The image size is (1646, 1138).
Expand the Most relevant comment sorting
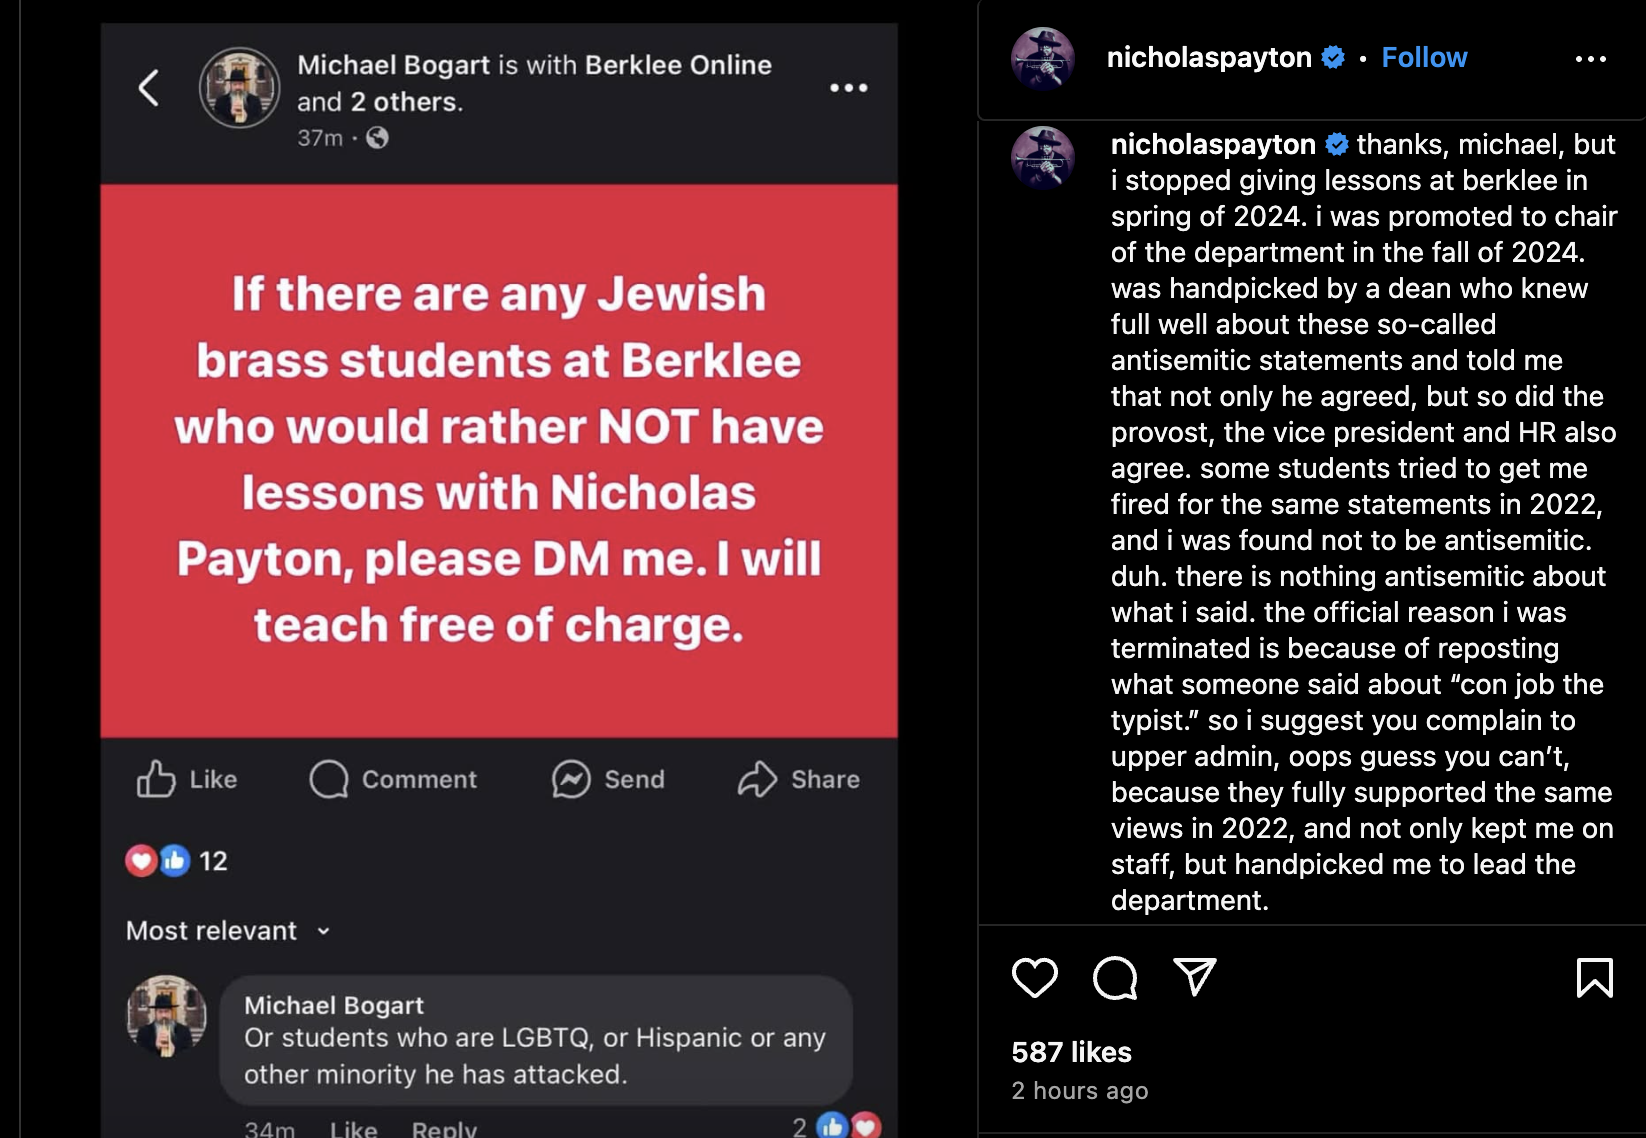pyautogui.click(x=228, y=931)
